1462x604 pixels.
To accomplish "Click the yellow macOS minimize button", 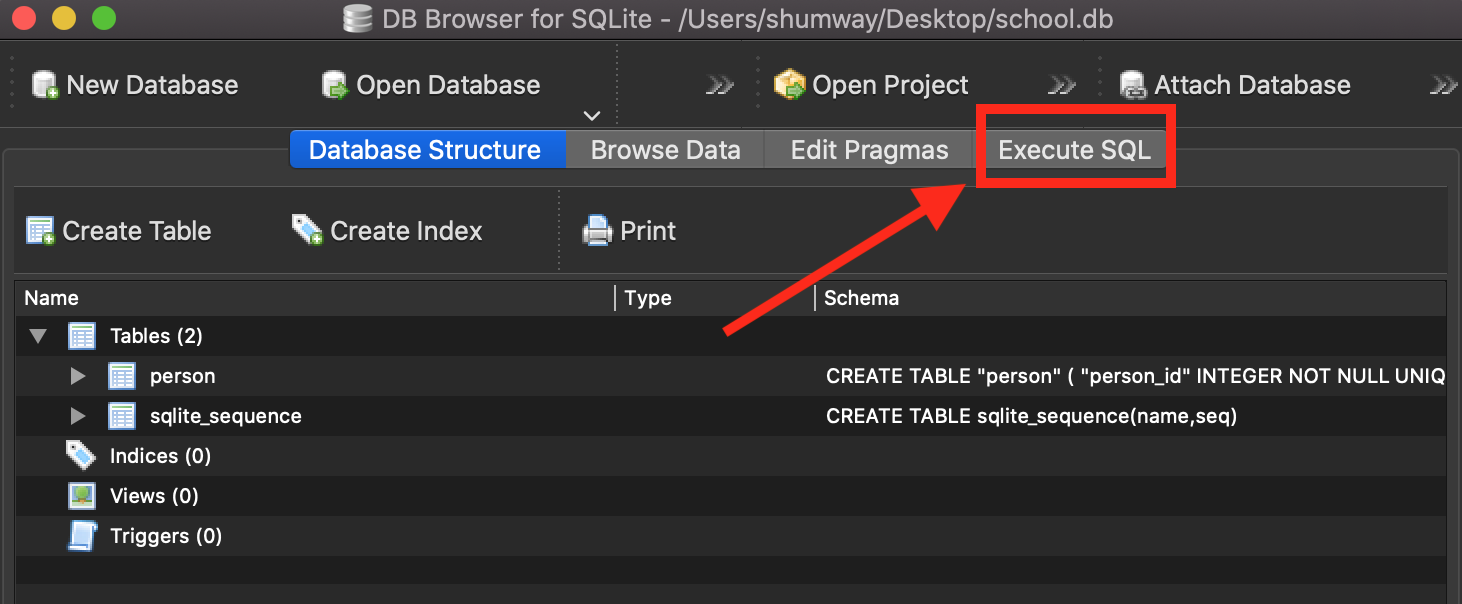I will (63, 18).
